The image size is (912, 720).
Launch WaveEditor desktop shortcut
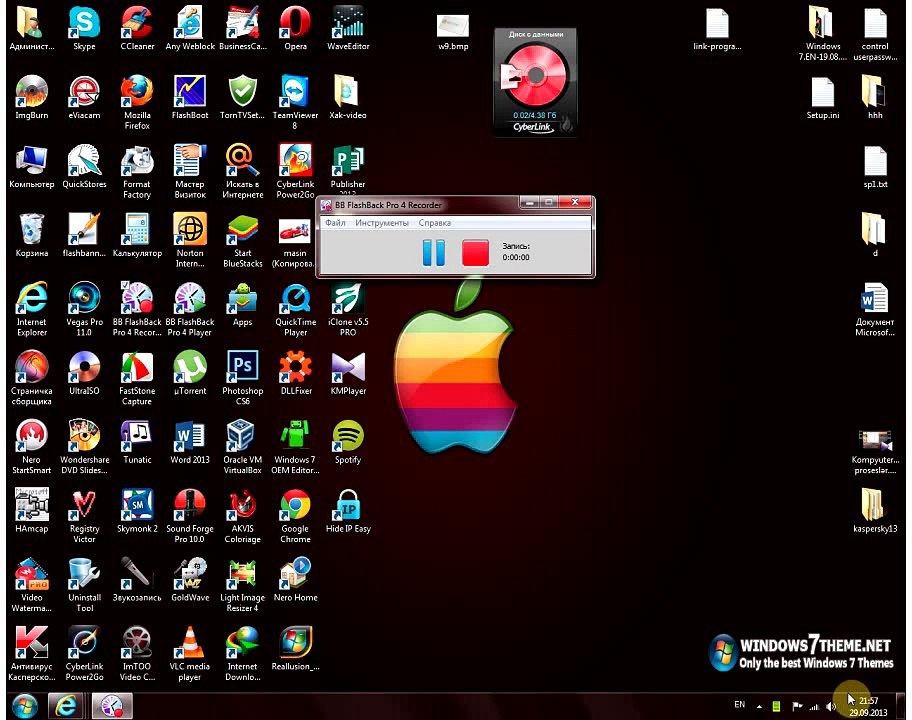(x=348, y=28)
